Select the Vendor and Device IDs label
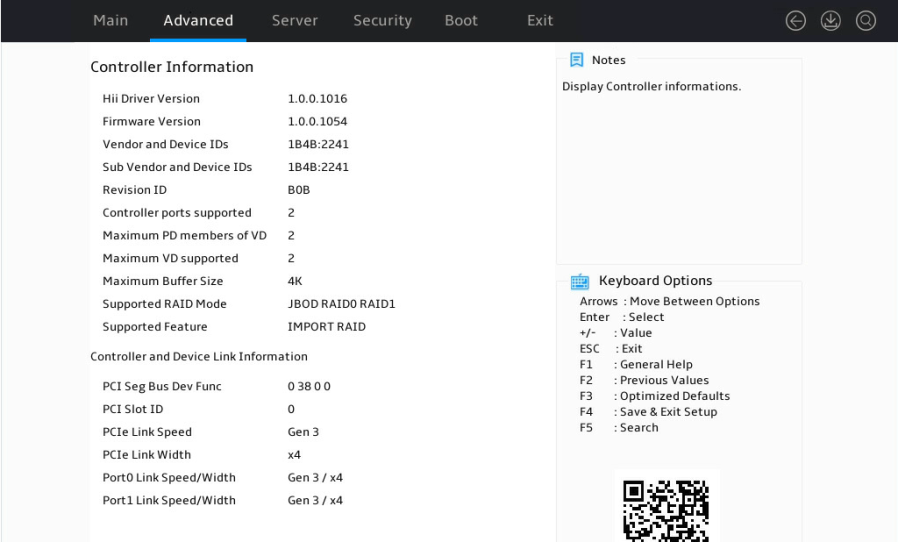Image resolution: width=898 pixels, height=542 pixels. [x=166, y=144]
